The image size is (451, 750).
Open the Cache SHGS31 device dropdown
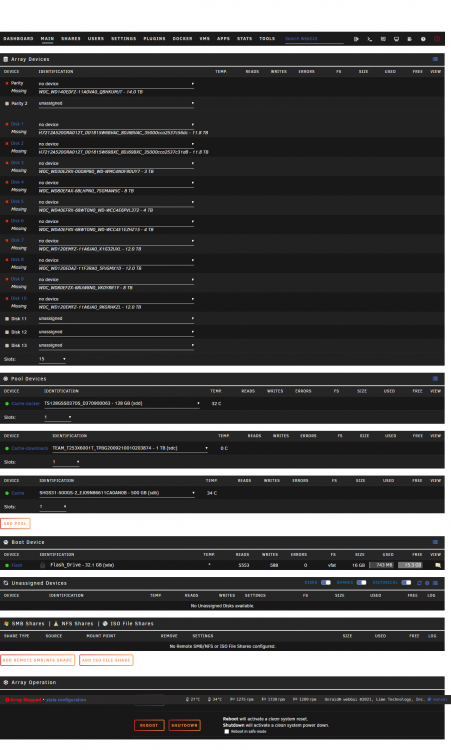pos(117,493)
